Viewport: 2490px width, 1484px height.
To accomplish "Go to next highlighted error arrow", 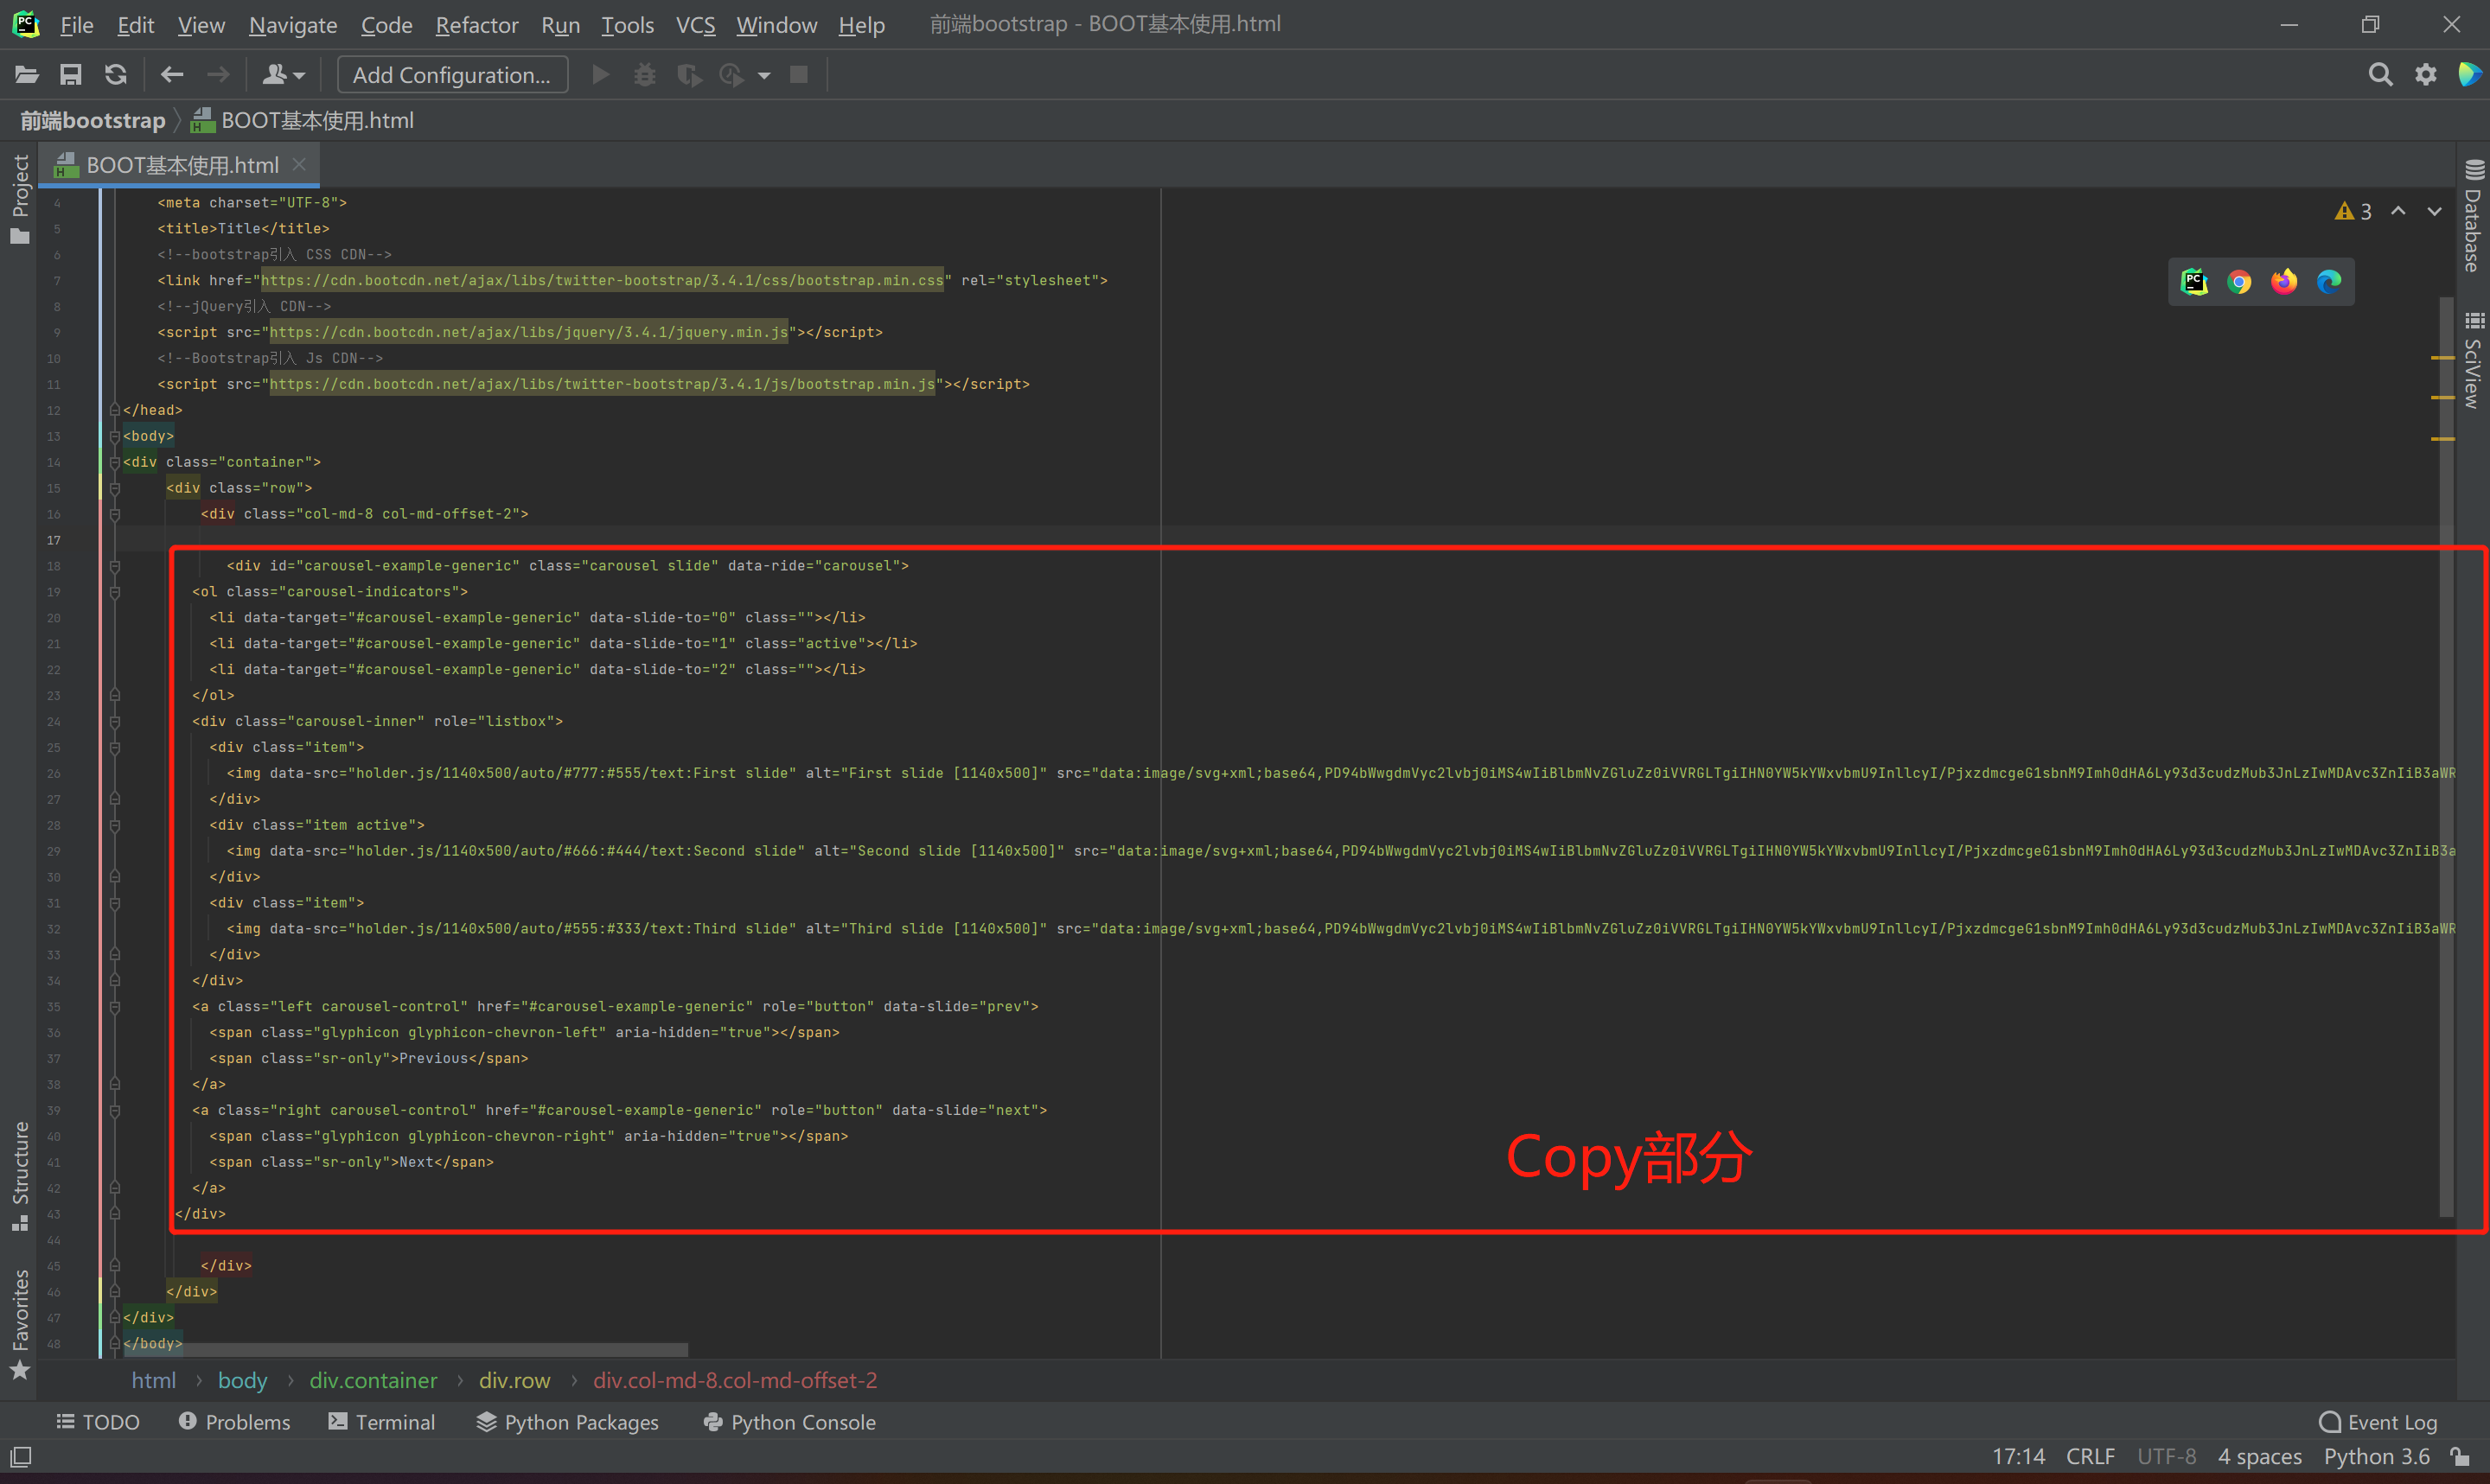I will tap(2434, 211).
